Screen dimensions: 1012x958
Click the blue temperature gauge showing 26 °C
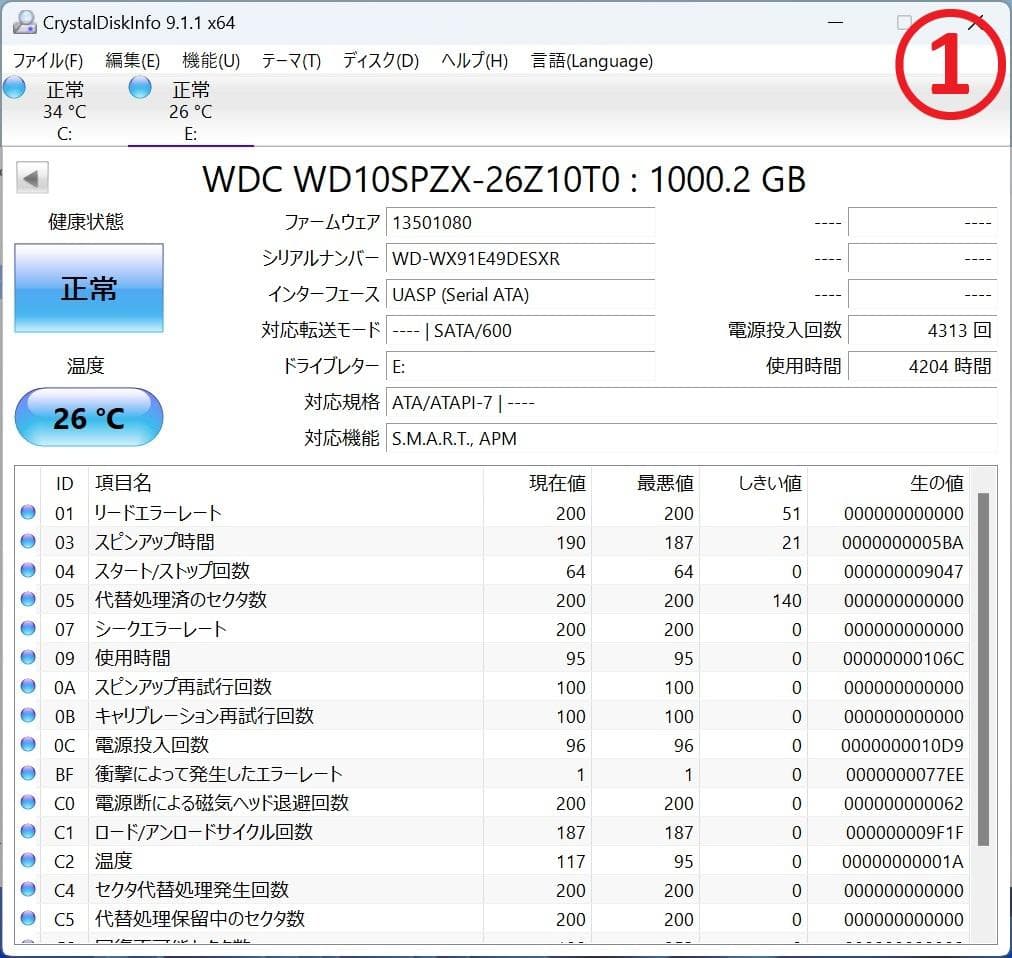[88, 416]
